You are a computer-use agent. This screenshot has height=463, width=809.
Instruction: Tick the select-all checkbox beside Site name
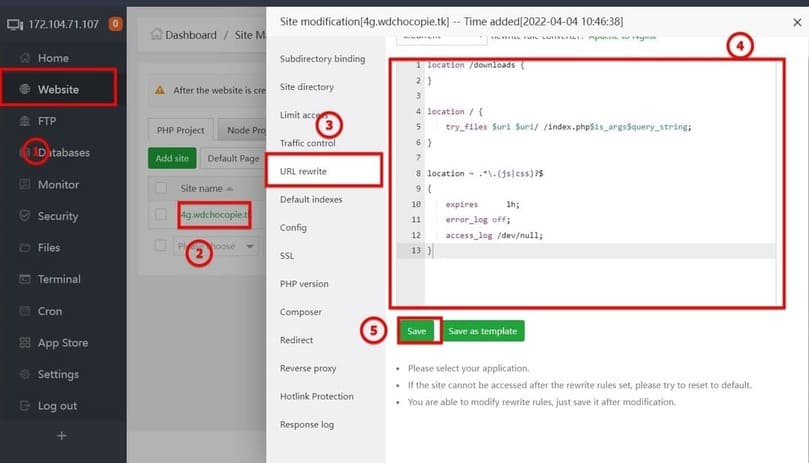tap(162, 188)
